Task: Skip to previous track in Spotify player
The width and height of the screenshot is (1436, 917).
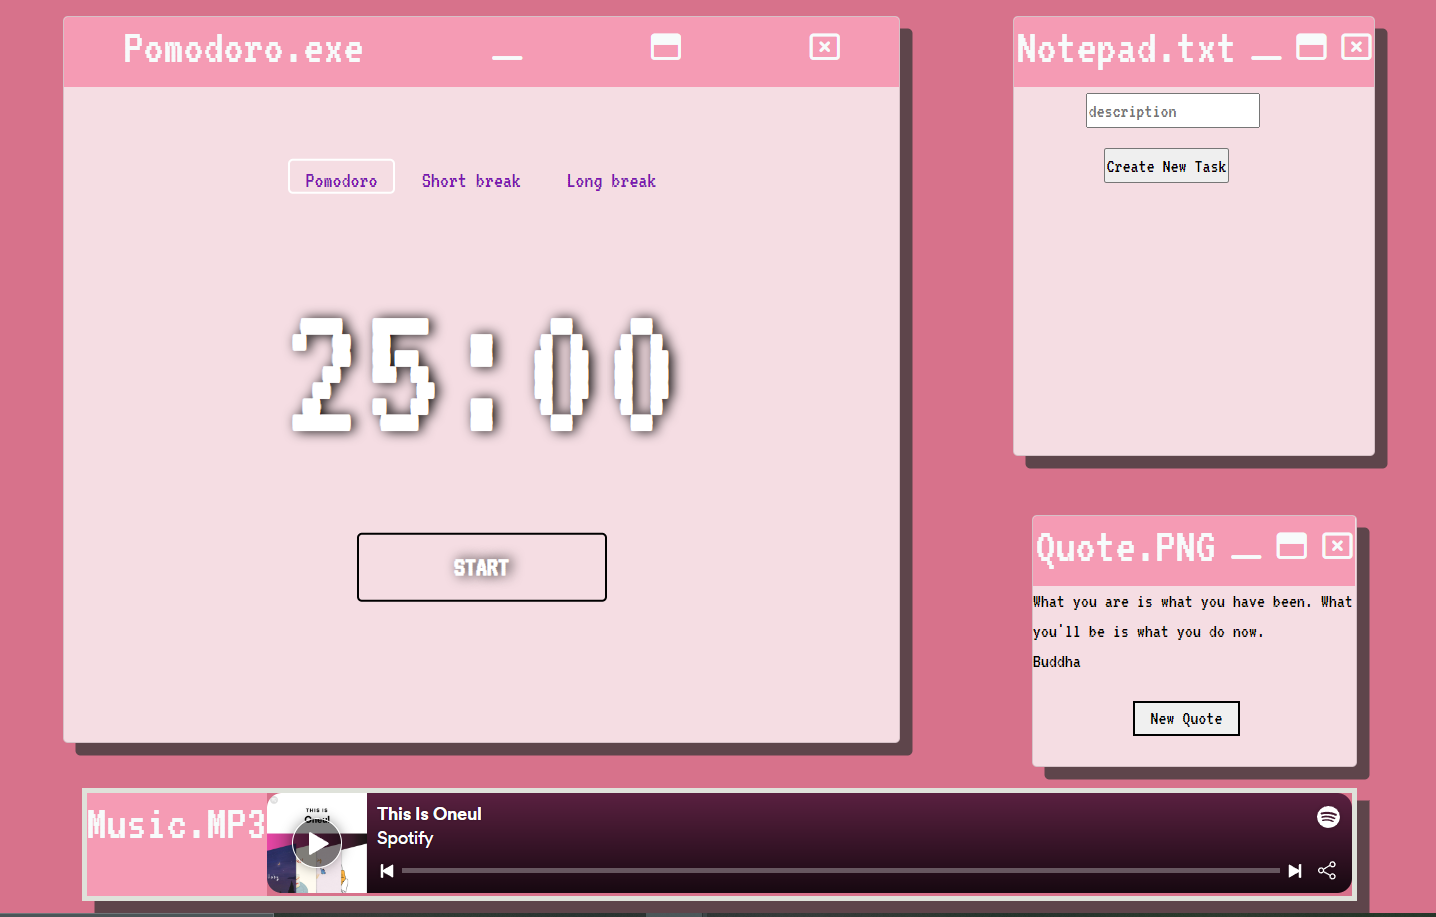Action: (387, 871)
